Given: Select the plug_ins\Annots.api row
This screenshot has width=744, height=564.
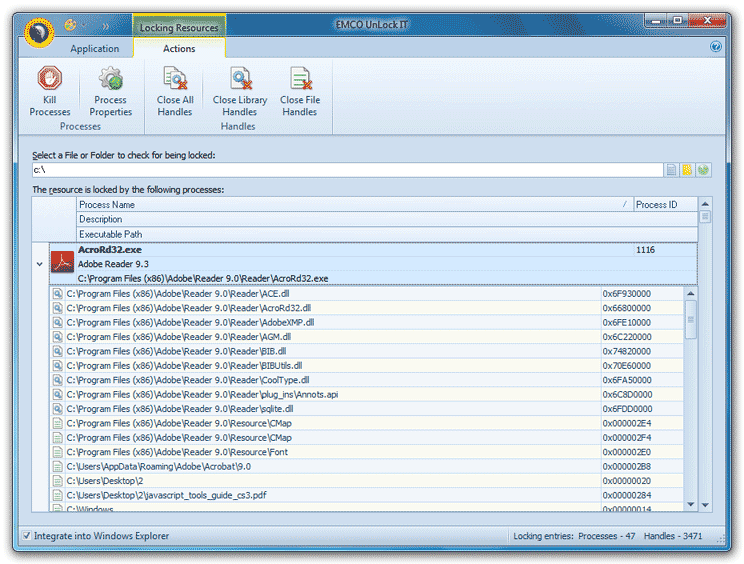Looking at the screenshot, I should coord(367,394).
